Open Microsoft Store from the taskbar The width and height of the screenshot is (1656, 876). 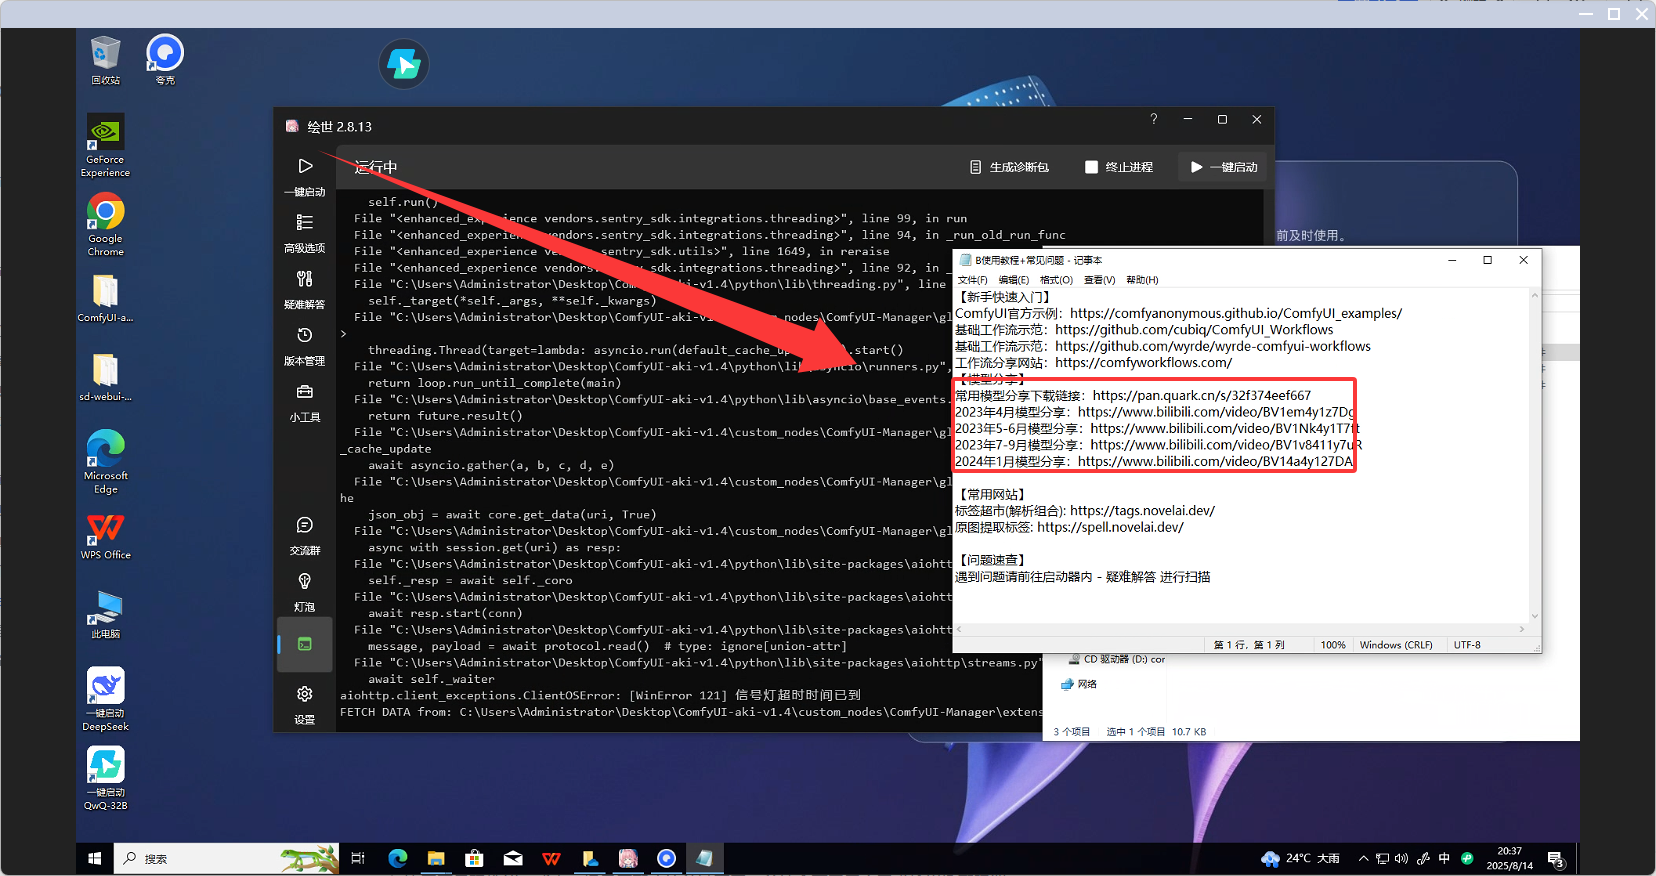[474, 858]
